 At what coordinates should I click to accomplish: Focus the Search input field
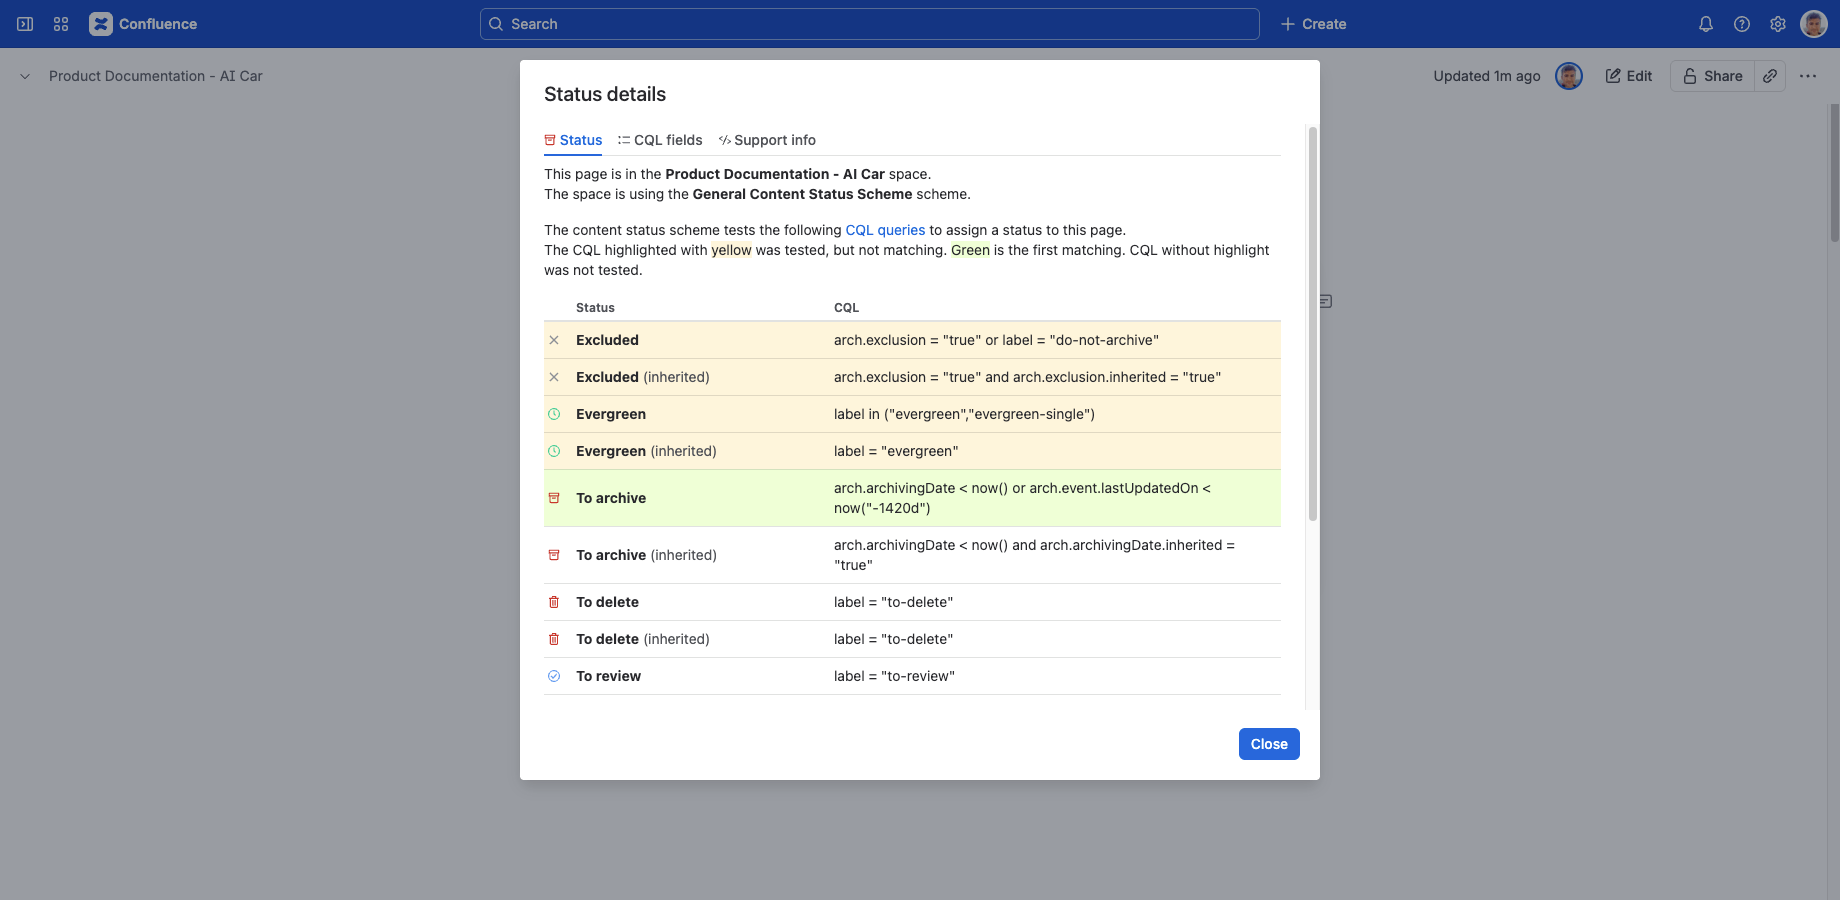[870, 24]
